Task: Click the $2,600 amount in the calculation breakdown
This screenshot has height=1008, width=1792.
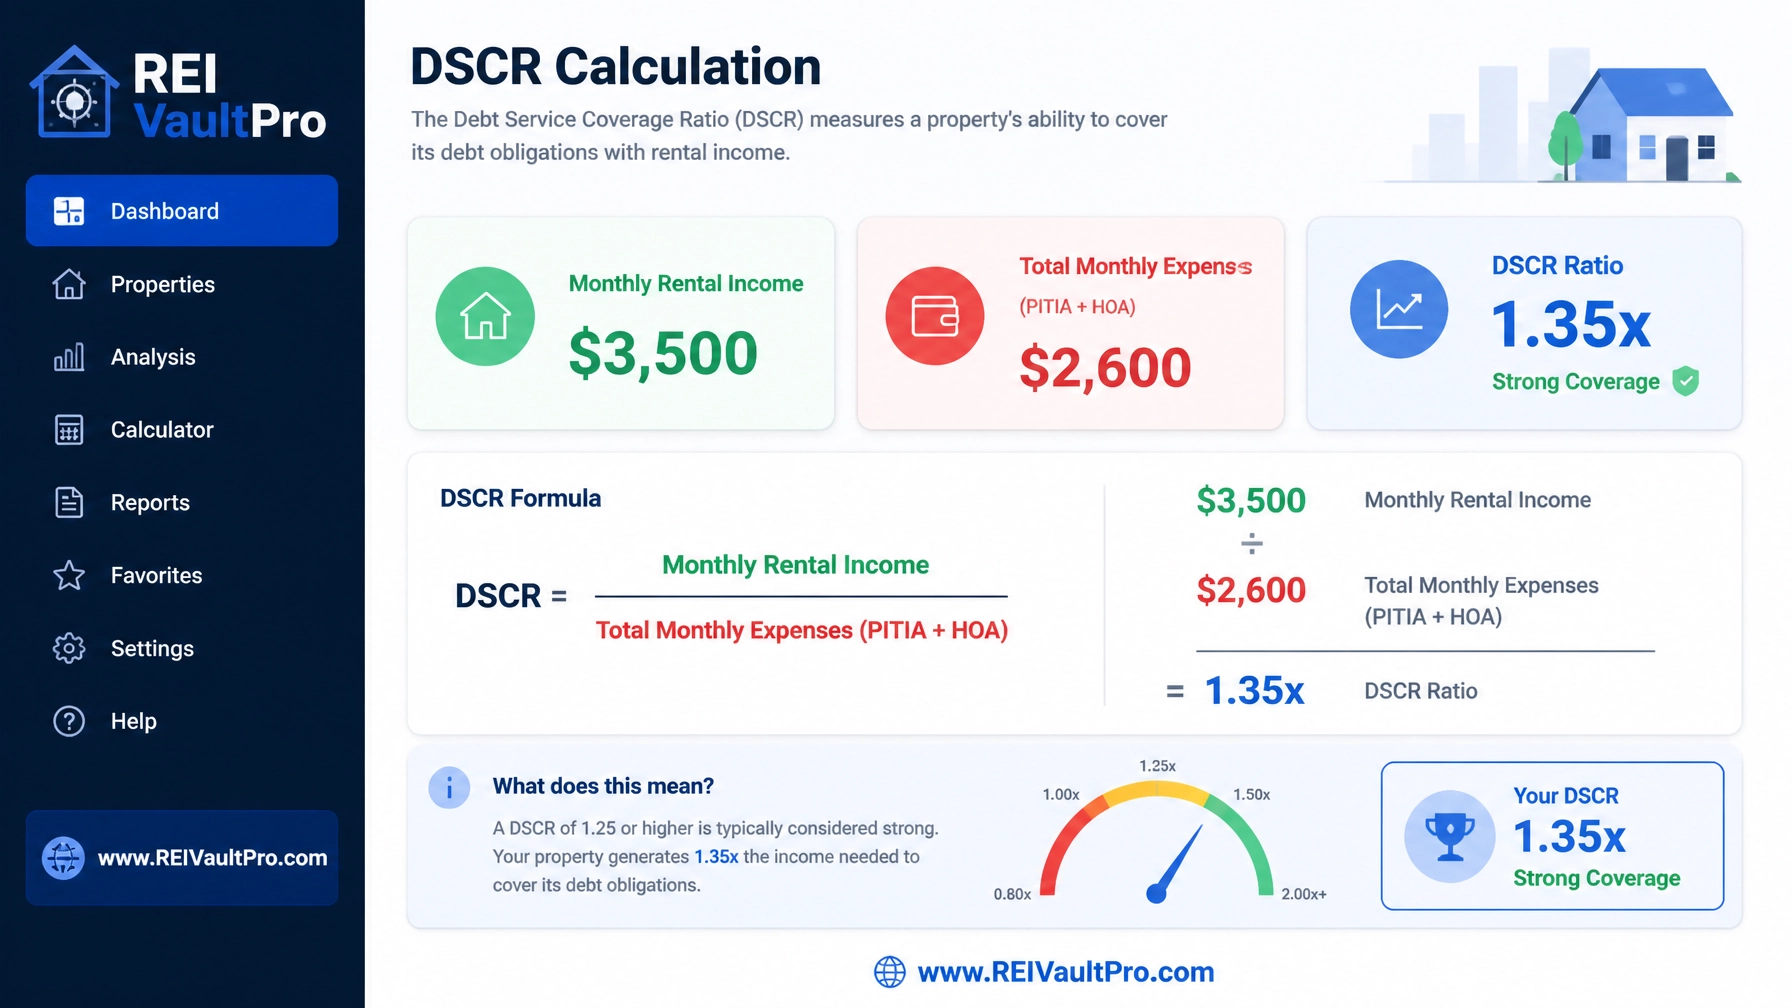Action: point(1252,590)
